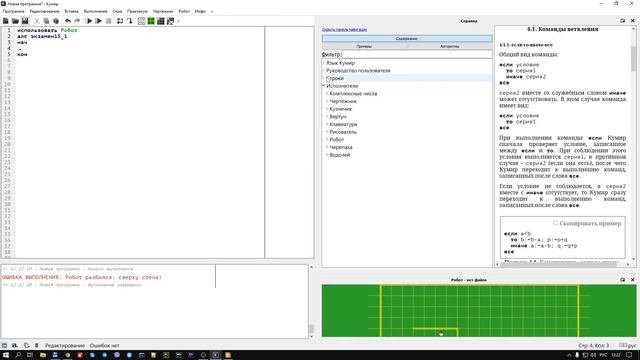The width and height of the screenshot is (640, 360).
Task: Expand the Кузнечик help node
Action: [327, 109]
